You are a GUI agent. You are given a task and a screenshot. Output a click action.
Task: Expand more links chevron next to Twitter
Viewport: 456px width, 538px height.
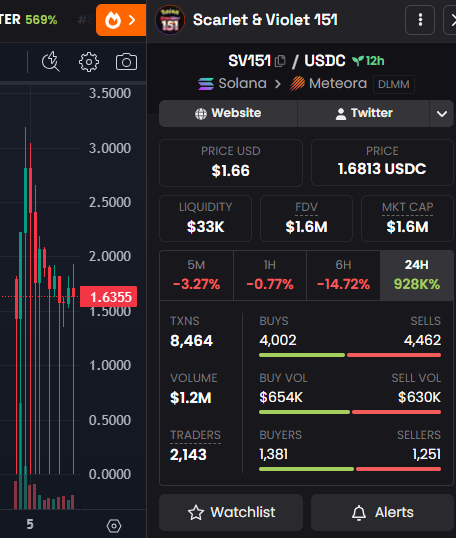tap(442, 113)
